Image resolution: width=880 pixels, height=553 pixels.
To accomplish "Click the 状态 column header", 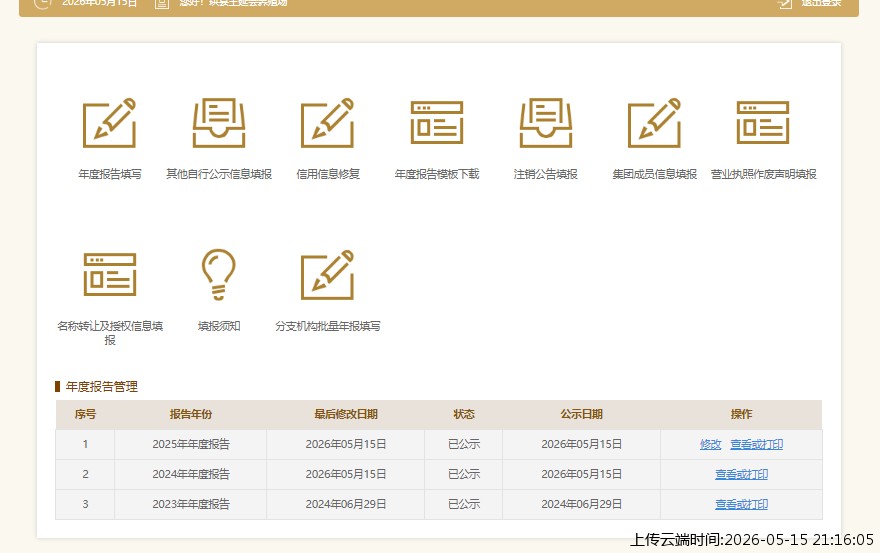I will coord(464,414).
